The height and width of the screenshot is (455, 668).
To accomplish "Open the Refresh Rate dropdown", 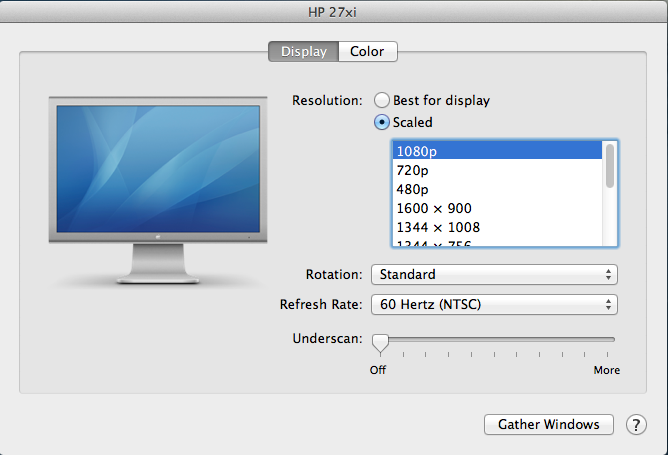I will (x=494, y=304).
